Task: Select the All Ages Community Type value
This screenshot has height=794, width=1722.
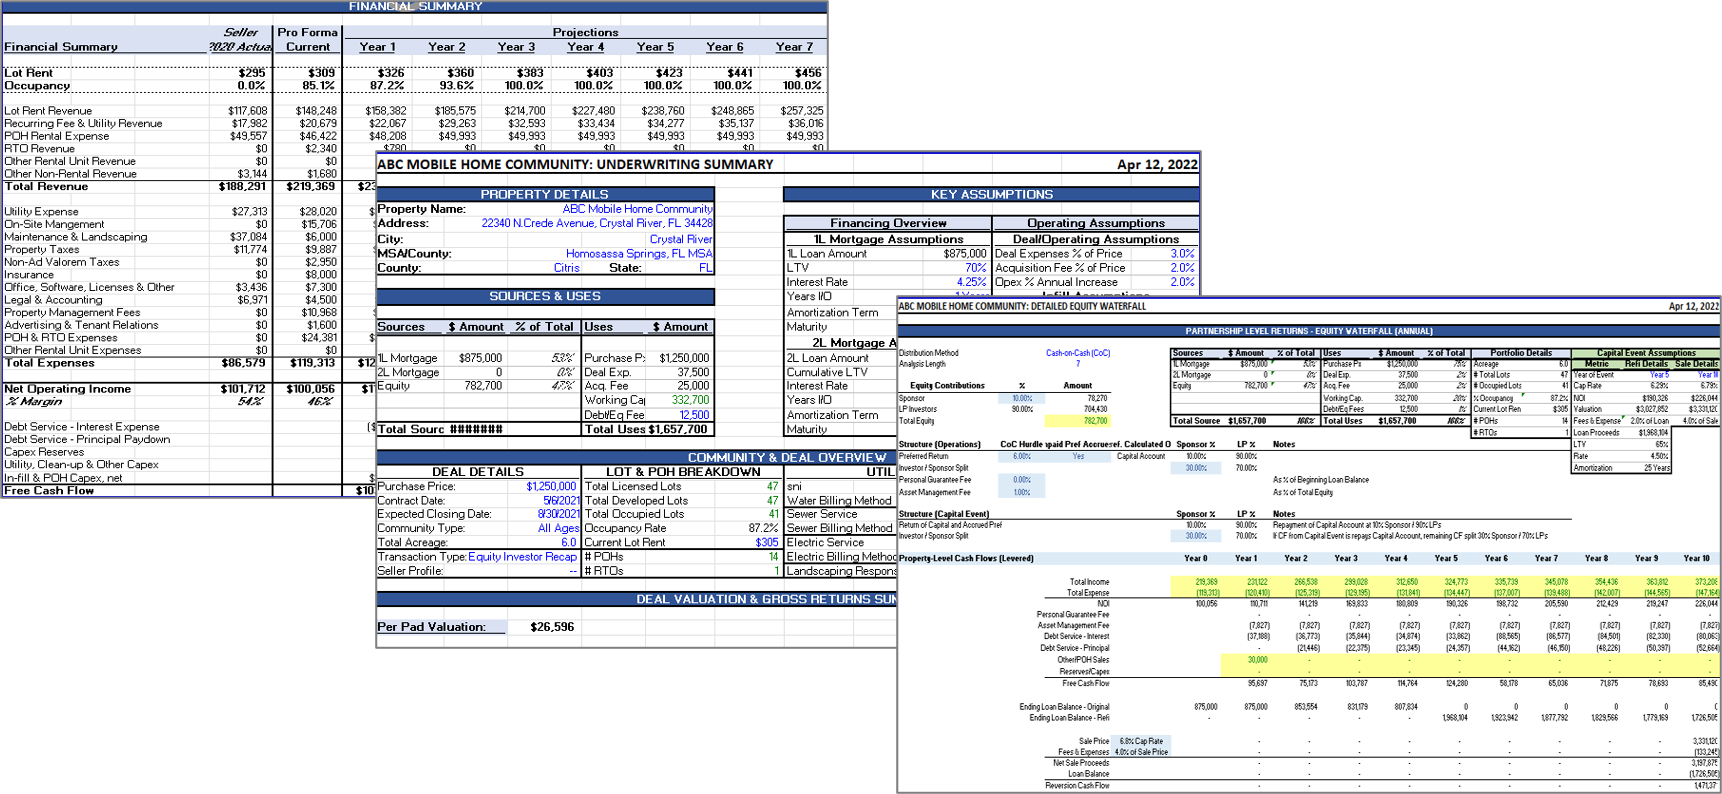Action: pyautogui.click(x=558, y=528)
